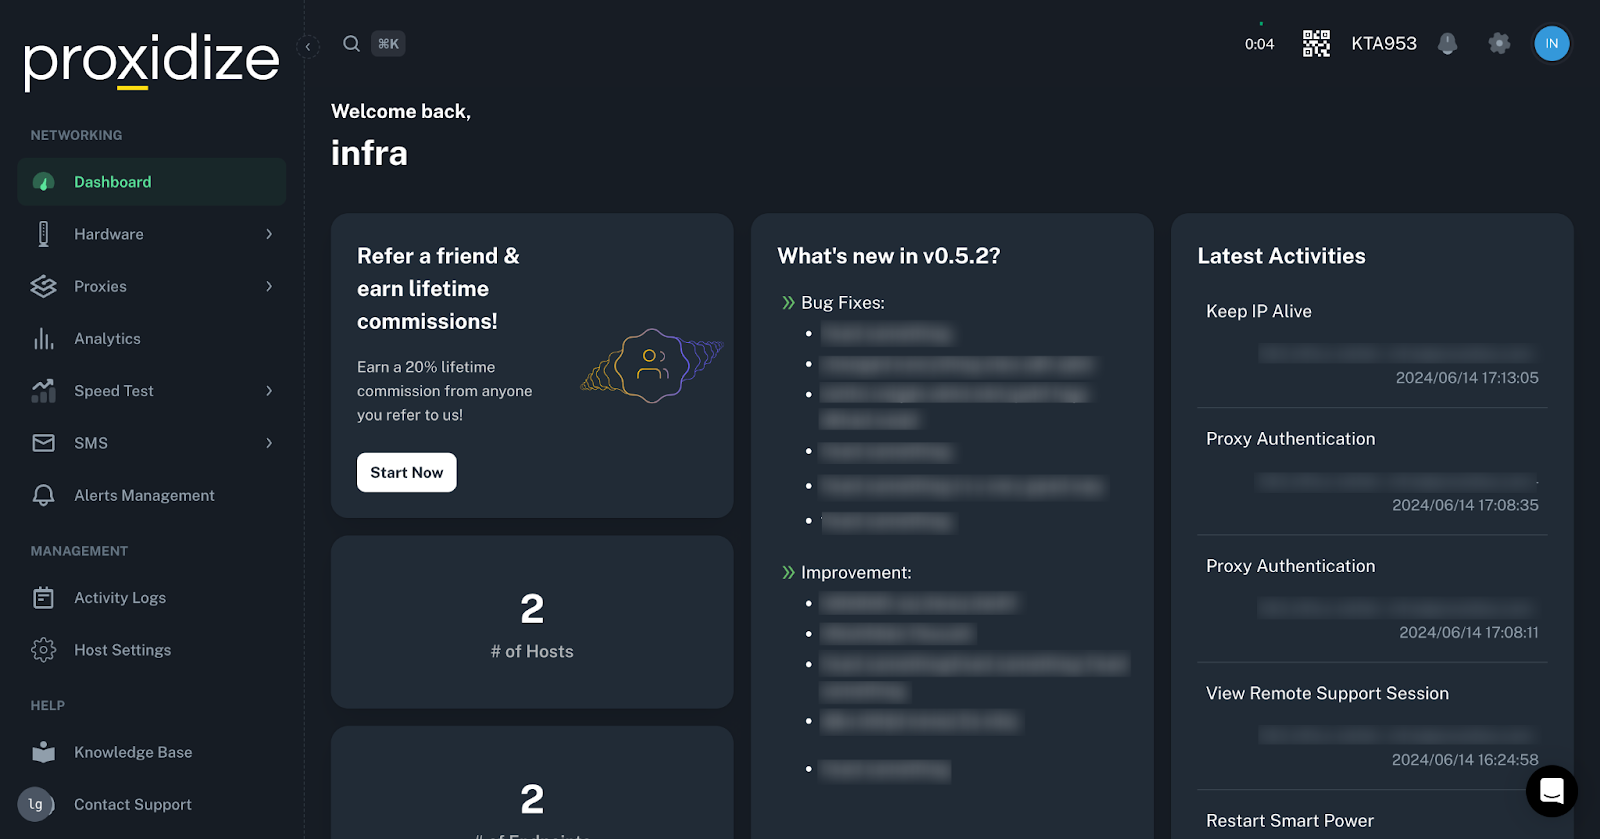Expand the SMS submenu chevron
This screenshot has height=839, width=1600.
269,443
